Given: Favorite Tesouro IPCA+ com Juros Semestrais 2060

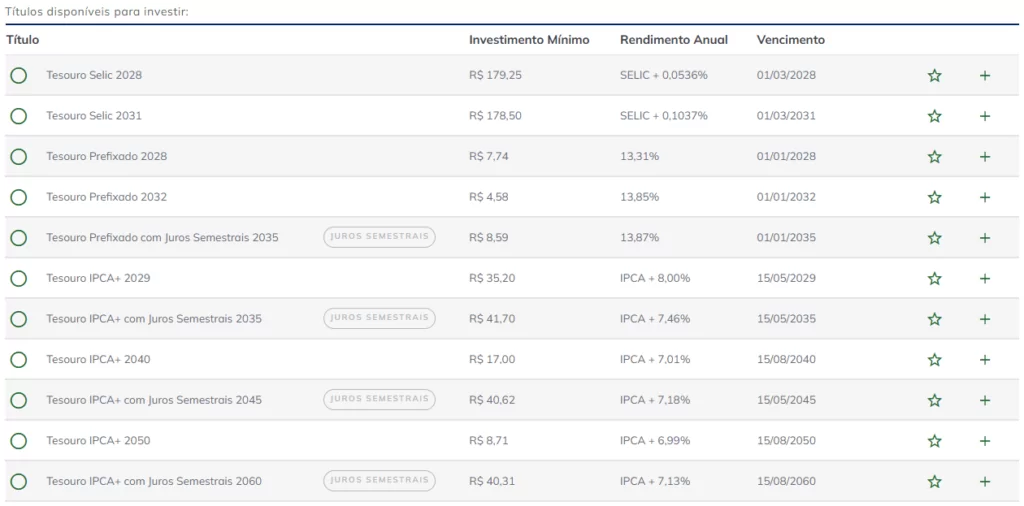Looking at the screenshot, I should click(934, 482).
